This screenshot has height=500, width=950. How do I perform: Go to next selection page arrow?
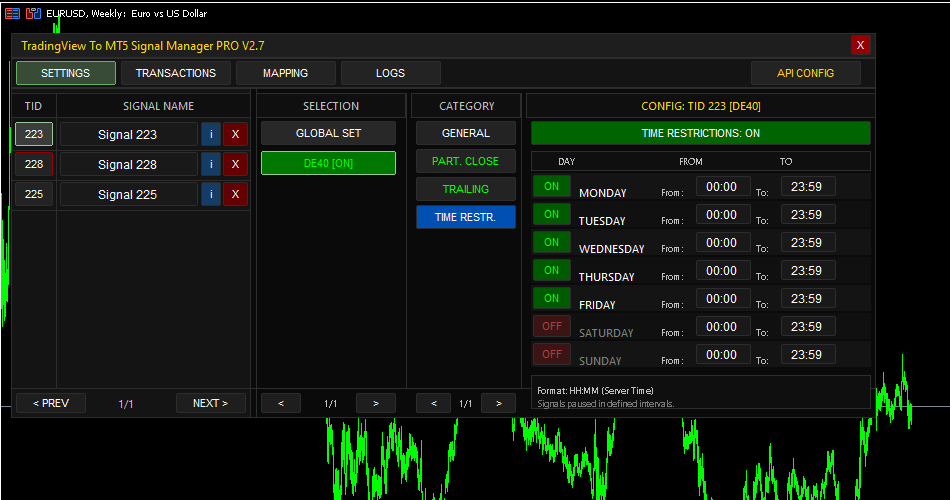click(x=376, y=403)
